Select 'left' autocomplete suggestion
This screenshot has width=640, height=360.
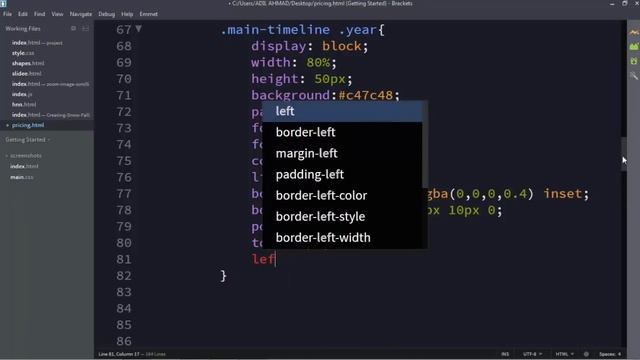pos(342,111)
